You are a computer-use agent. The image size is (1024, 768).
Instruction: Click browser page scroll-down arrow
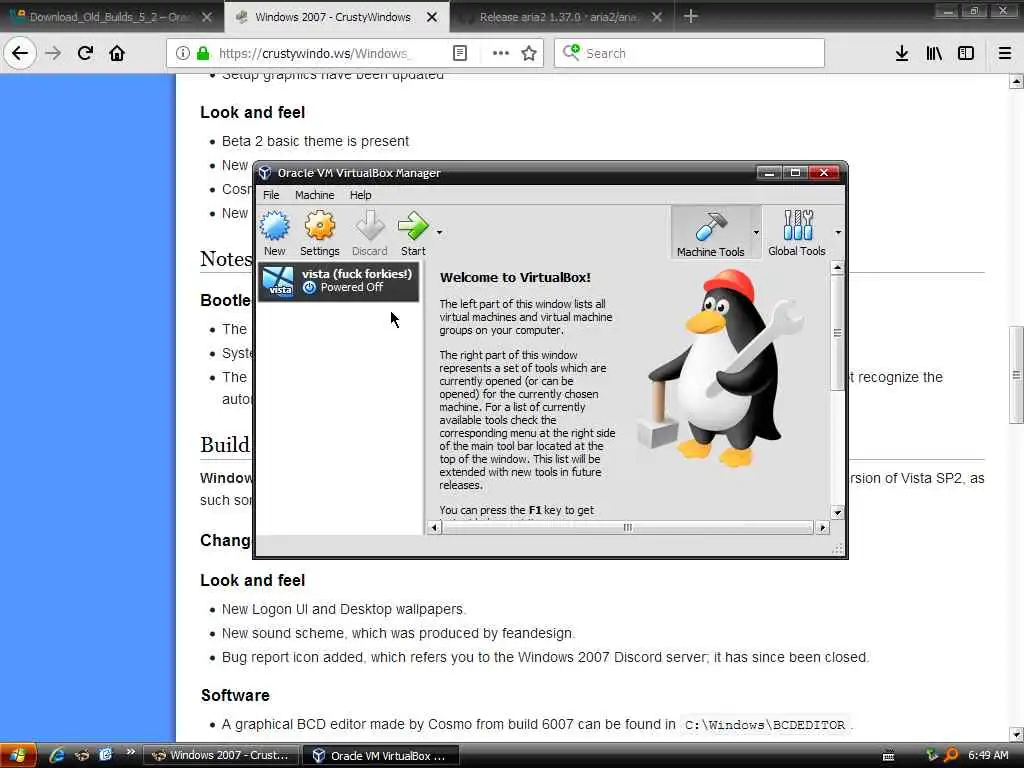pos(1016,733)
